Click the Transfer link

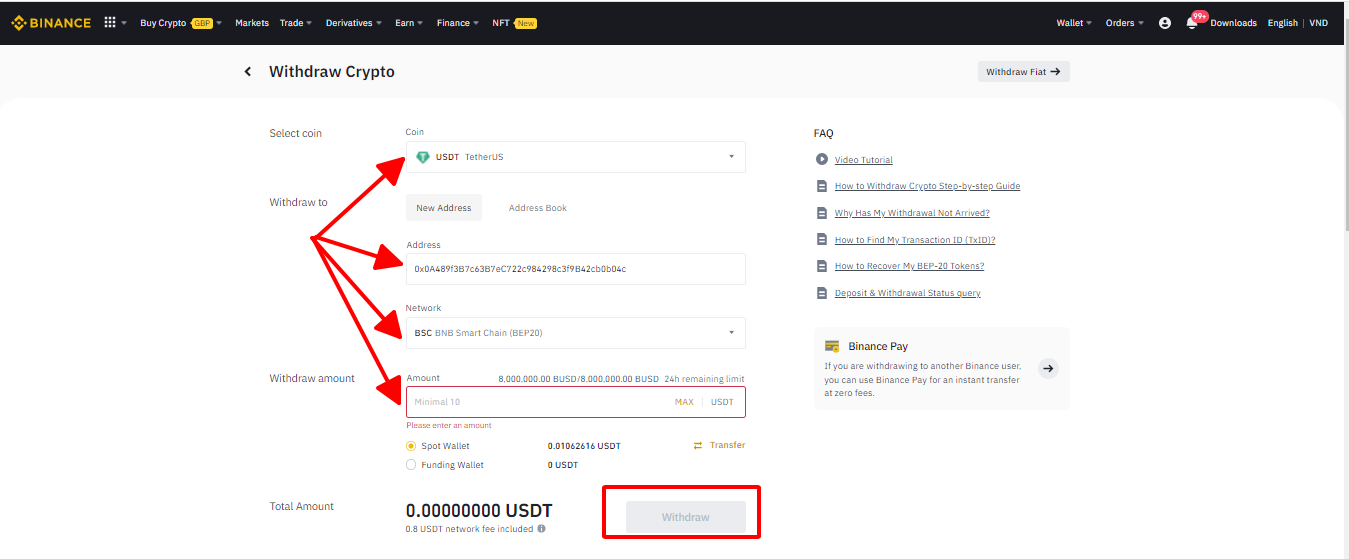[728, 445]
